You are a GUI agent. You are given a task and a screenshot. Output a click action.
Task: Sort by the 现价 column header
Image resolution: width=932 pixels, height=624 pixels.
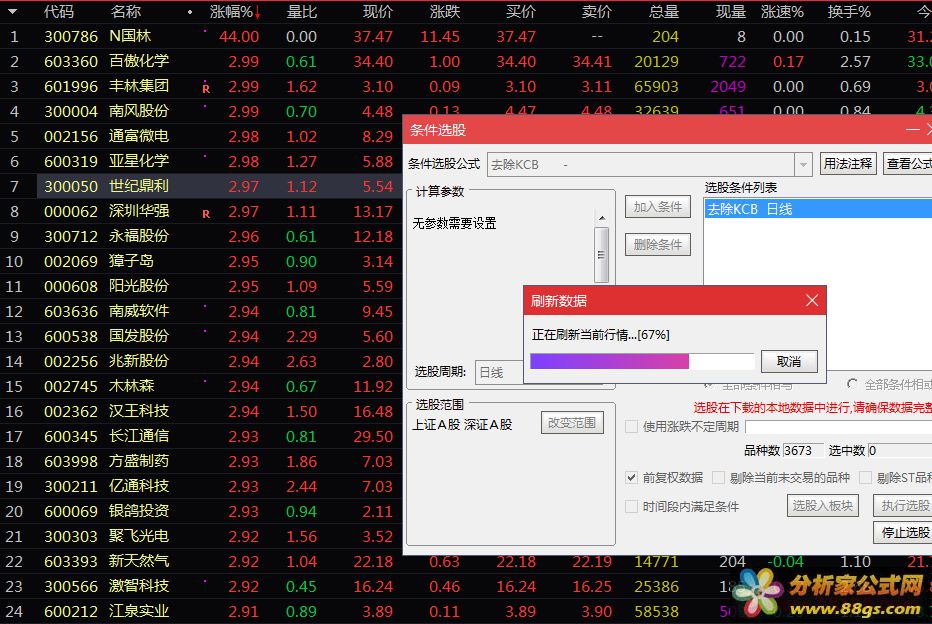pyautogui.click(x=378, y=11)
